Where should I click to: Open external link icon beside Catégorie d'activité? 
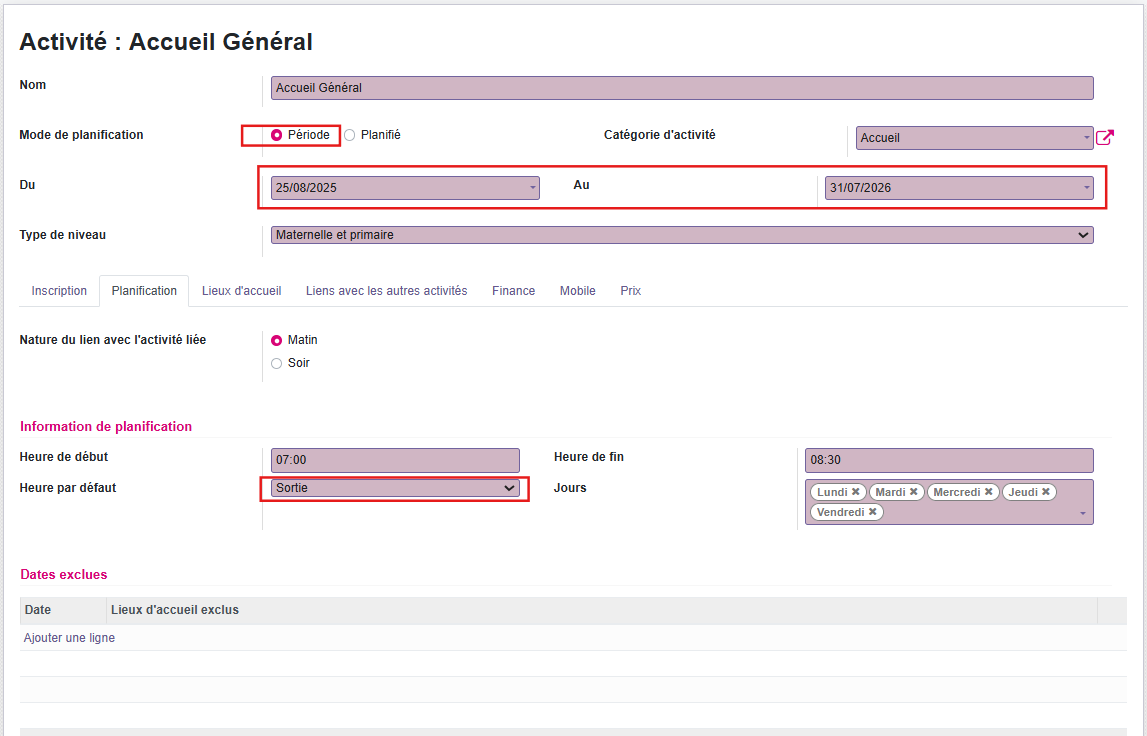1105,138
